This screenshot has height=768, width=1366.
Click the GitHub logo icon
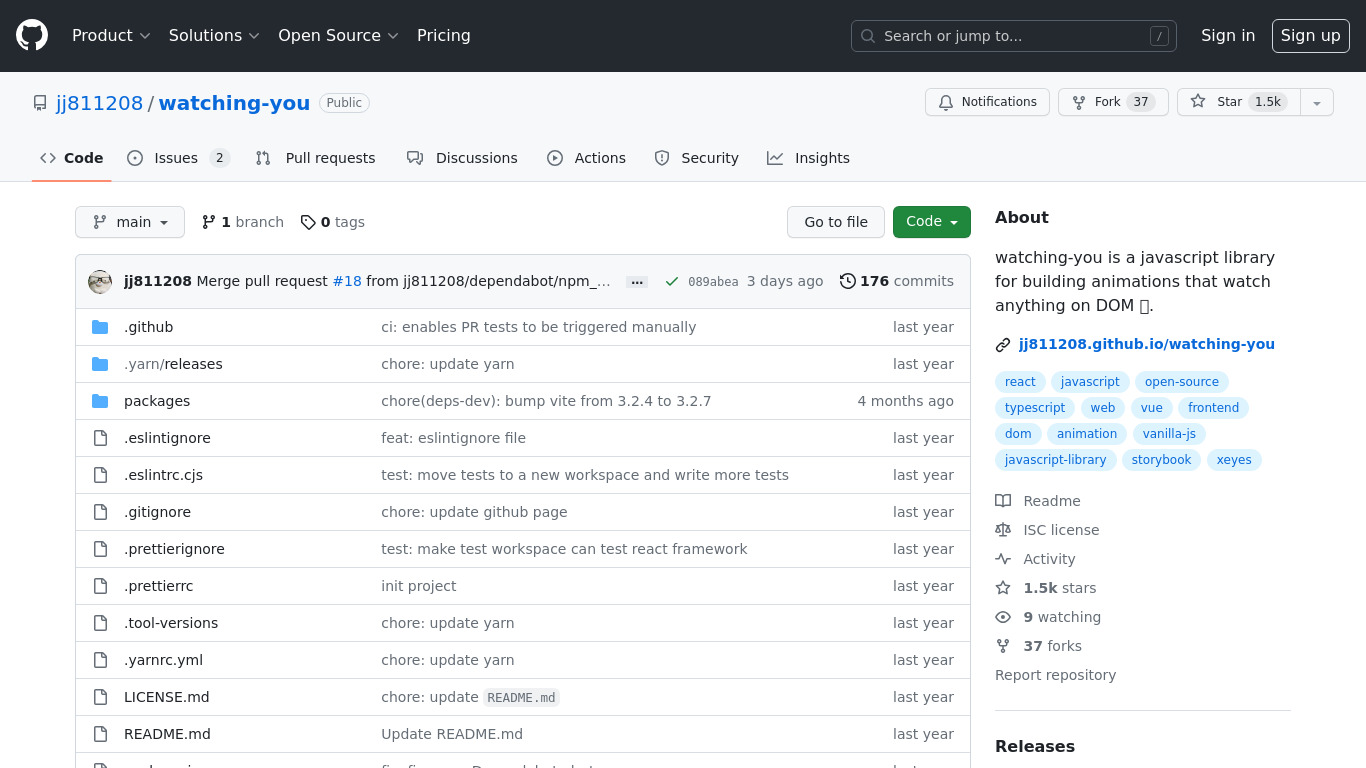[32, 35]
